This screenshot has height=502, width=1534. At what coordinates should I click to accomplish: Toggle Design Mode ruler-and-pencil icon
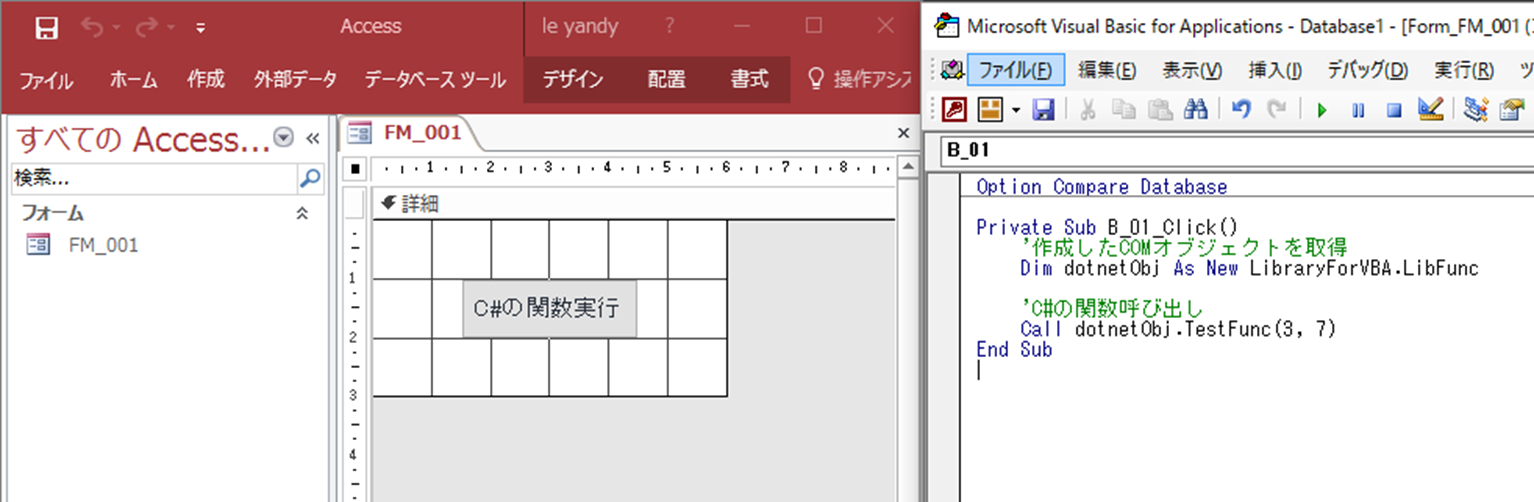[1430, 110]
